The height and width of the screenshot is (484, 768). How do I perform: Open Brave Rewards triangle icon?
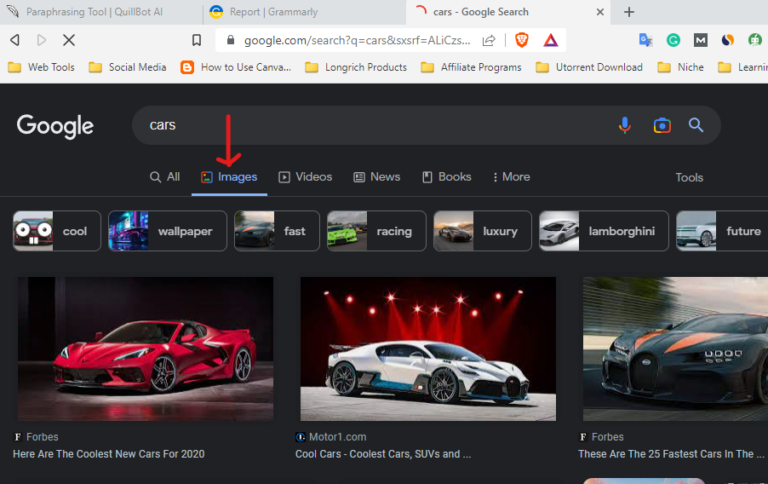[x=550, y=40]
